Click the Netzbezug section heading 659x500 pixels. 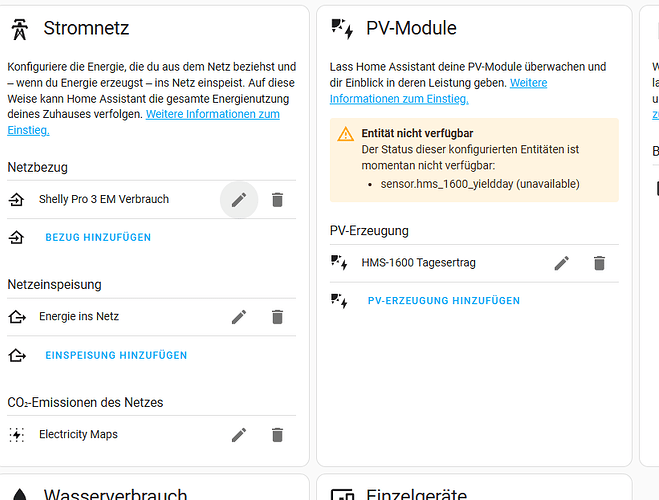pos(37,167)
